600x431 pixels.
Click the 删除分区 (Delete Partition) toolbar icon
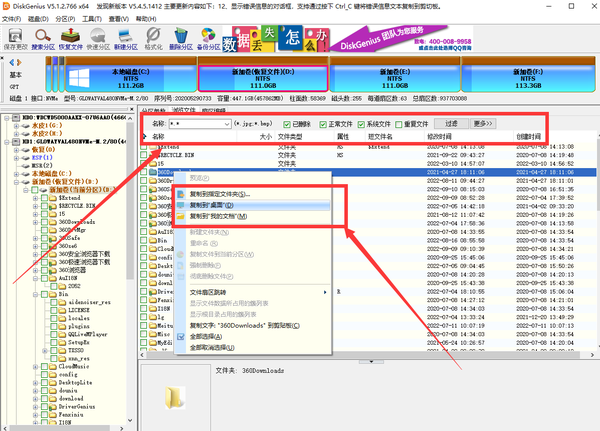pyautogui.click(x=182, y=37)
